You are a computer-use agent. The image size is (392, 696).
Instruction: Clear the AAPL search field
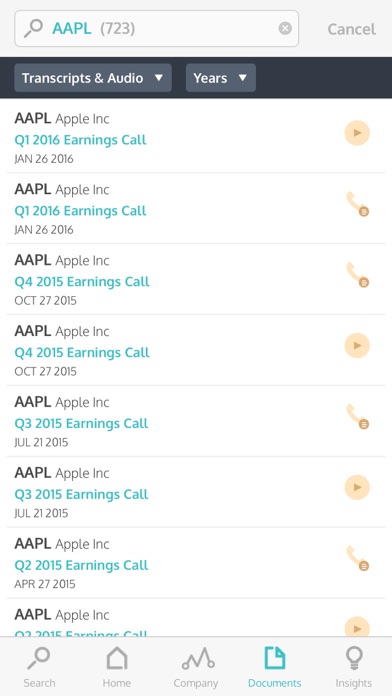pyautogui.click(x=285, y=28)
